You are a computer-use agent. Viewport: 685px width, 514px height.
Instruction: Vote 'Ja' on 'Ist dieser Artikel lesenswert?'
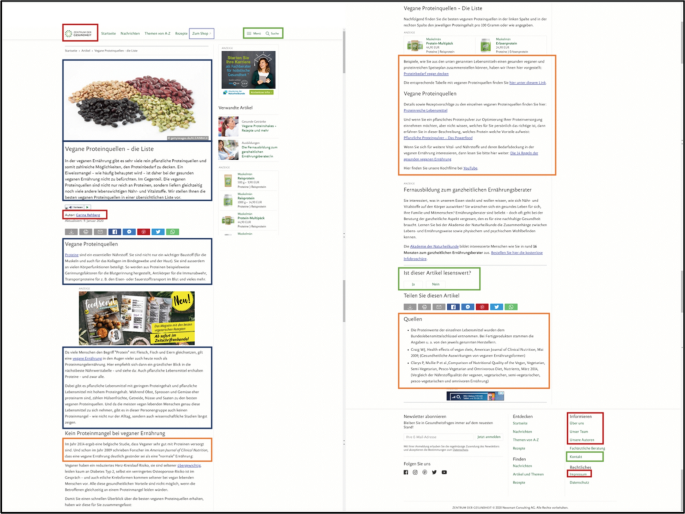coord(413,284)
